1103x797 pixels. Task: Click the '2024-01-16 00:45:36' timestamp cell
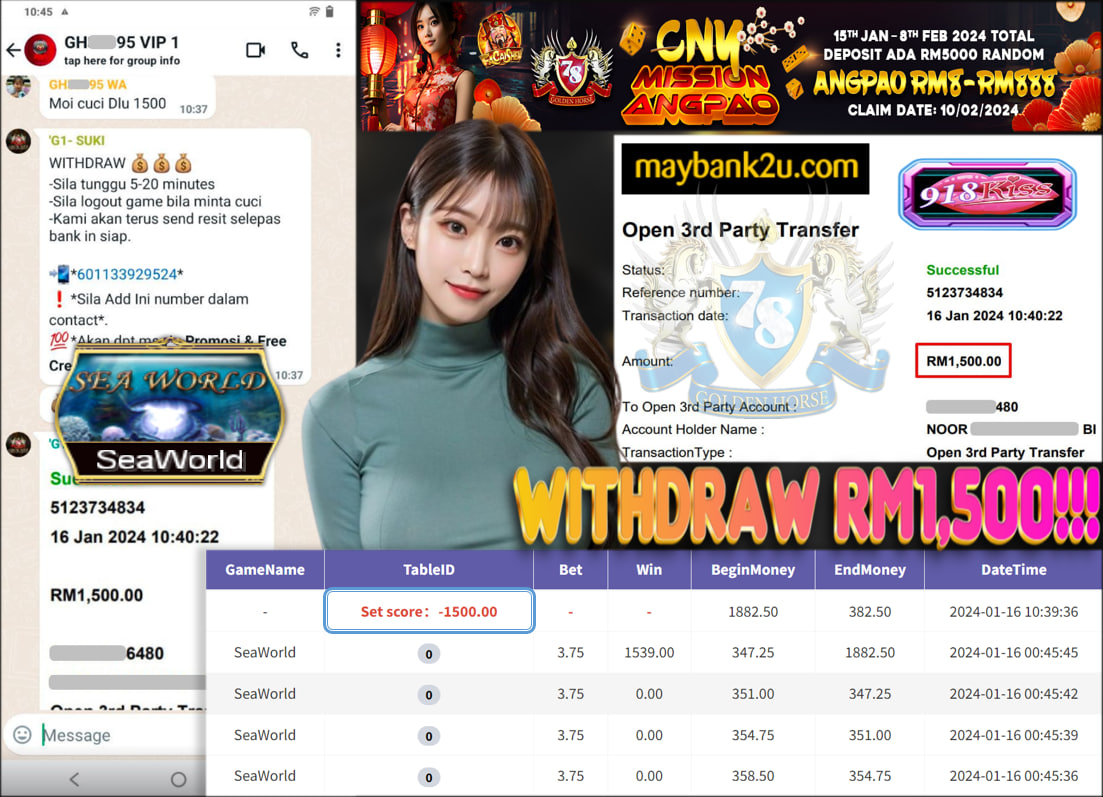point(1014,776)
